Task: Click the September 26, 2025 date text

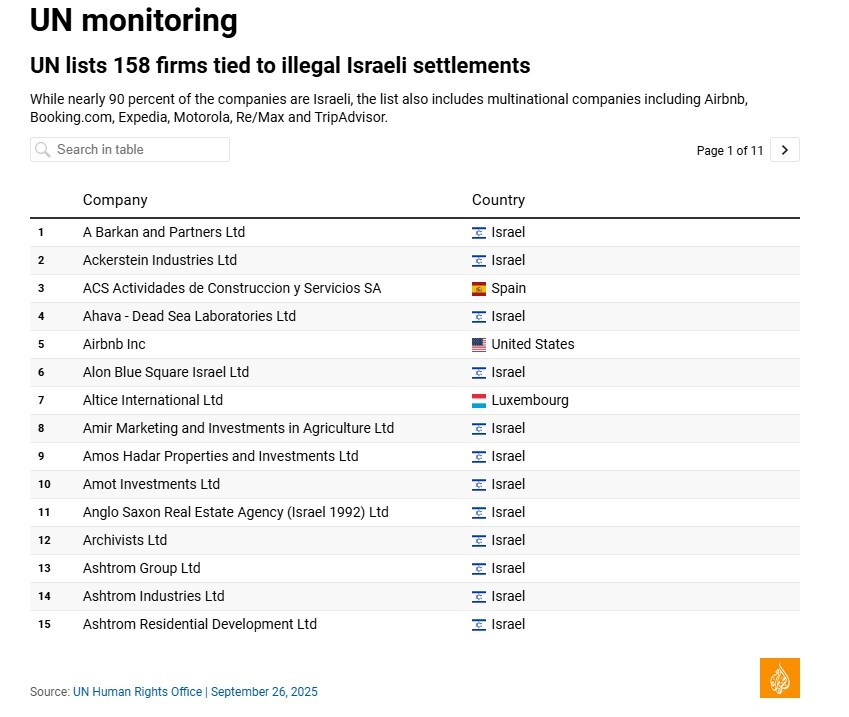Action: tap(264, 692)
